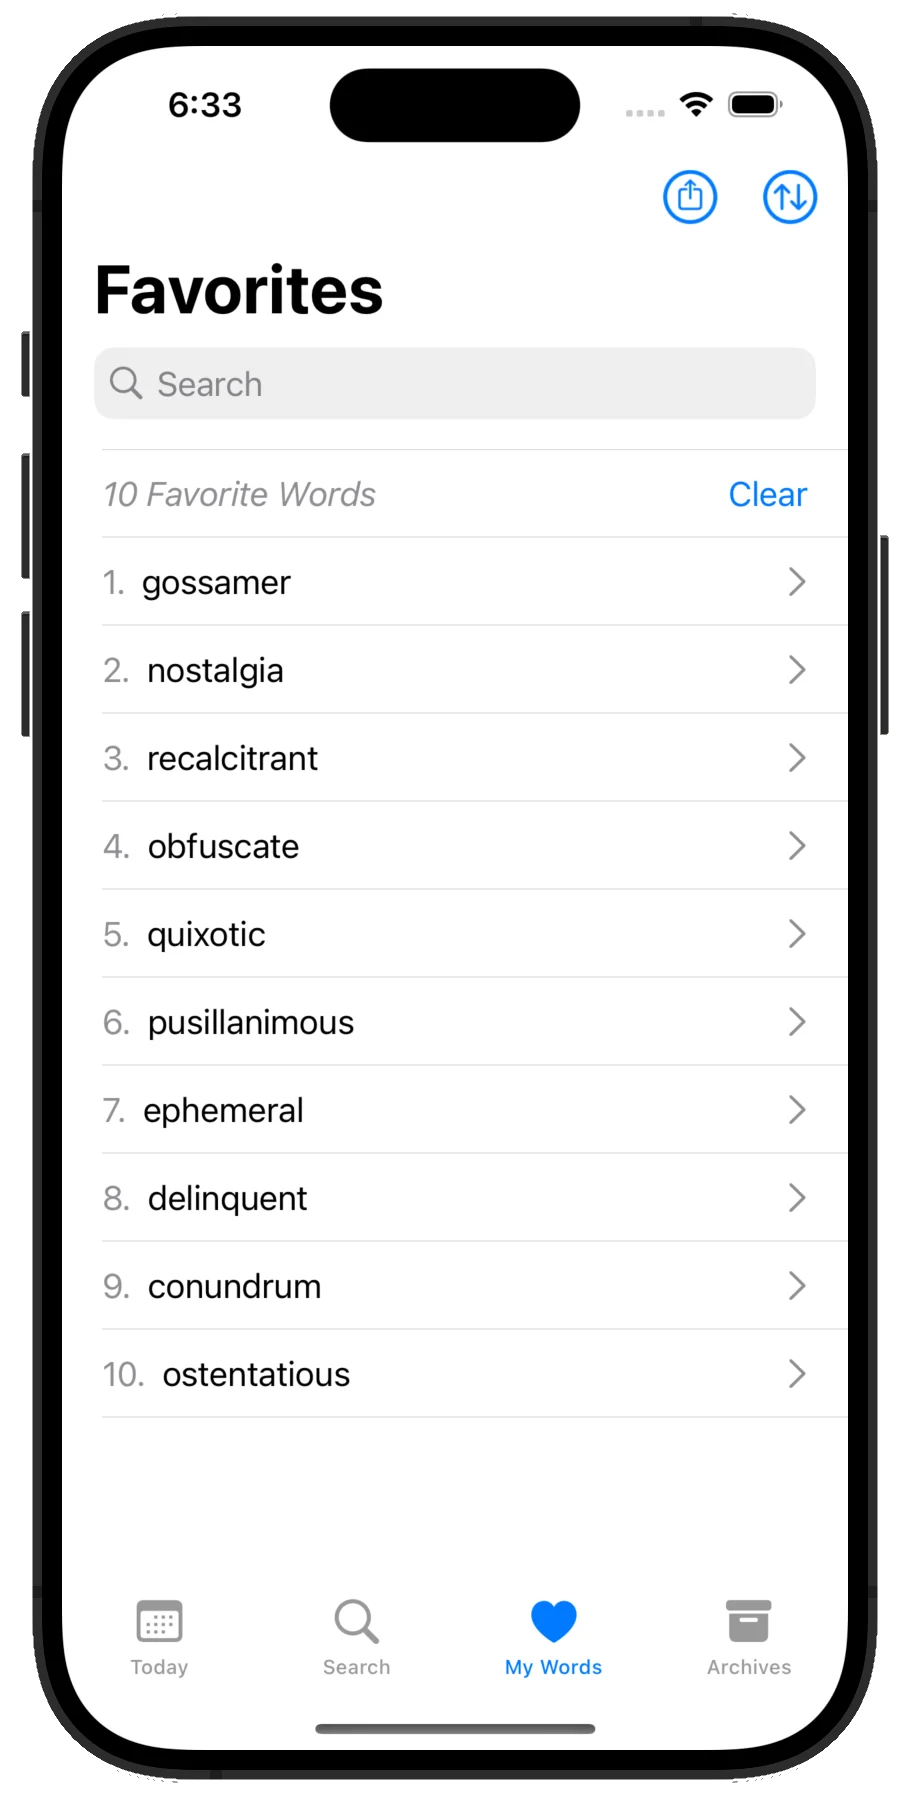This screenshot has height=1802, width=900.
Task: Tap the magnifier inside the search bar
Action: (x=125, y=383)
